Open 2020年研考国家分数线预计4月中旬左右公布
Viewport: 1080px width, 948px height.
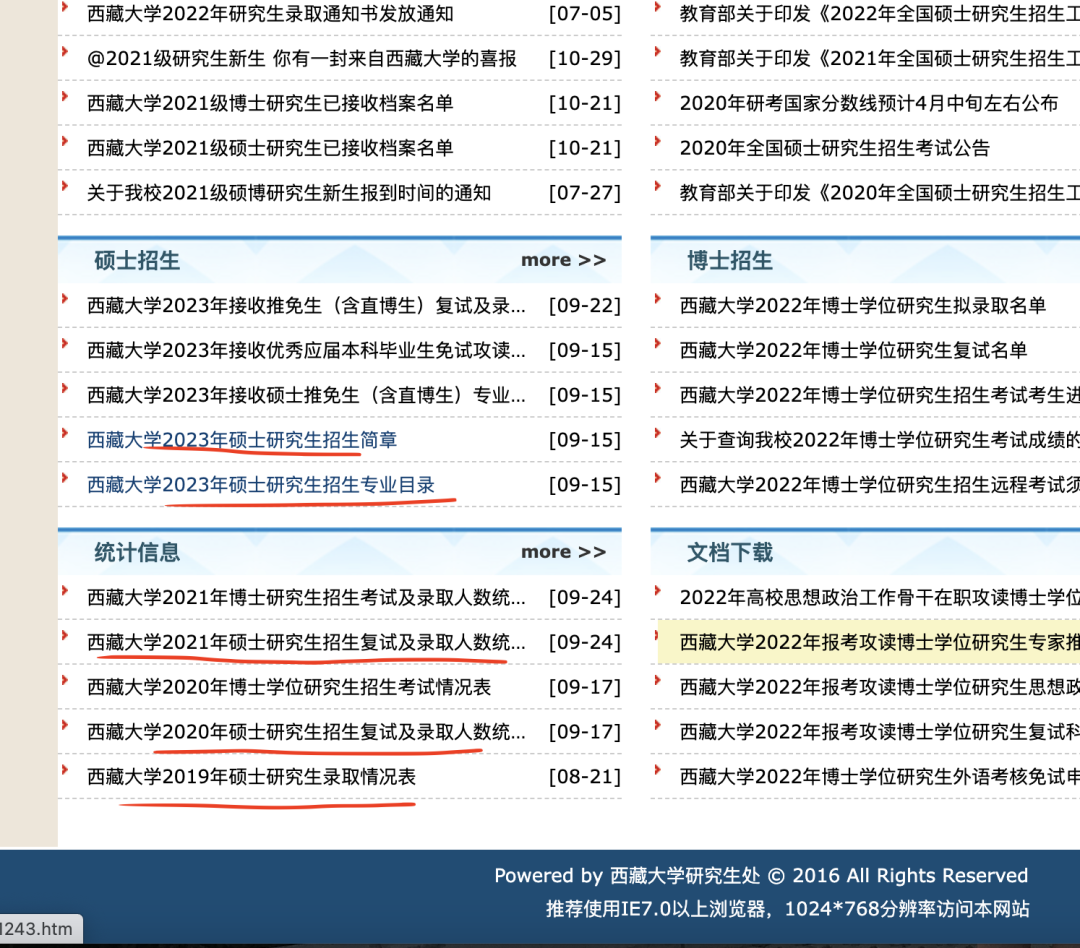click(x=869, y=103)
